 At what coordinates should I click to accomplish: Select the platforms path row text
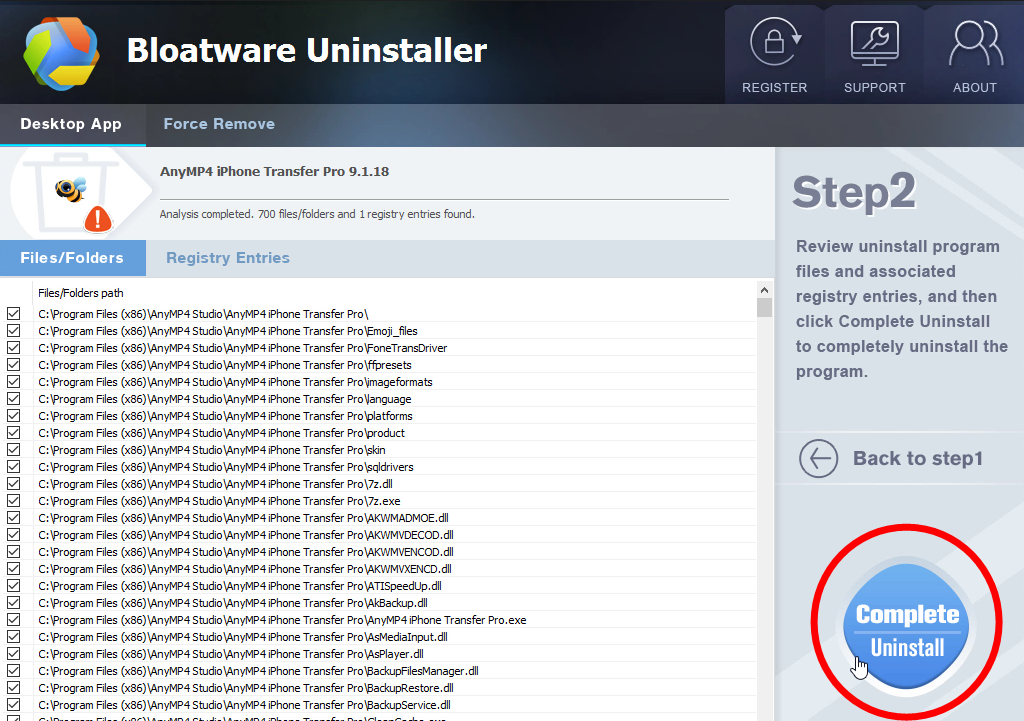pos(225,416)
